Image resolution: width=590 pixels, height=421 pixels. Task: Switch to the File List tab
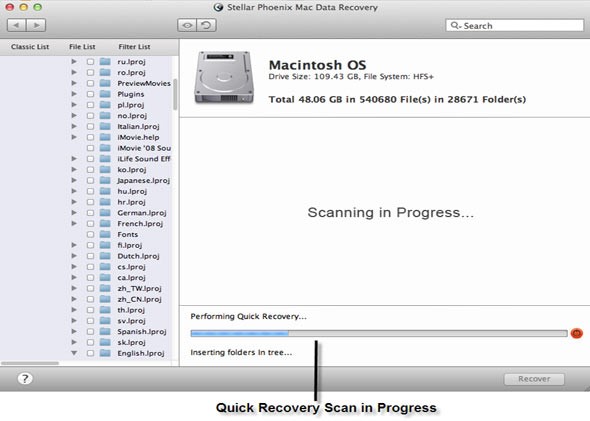click(82, 47)
